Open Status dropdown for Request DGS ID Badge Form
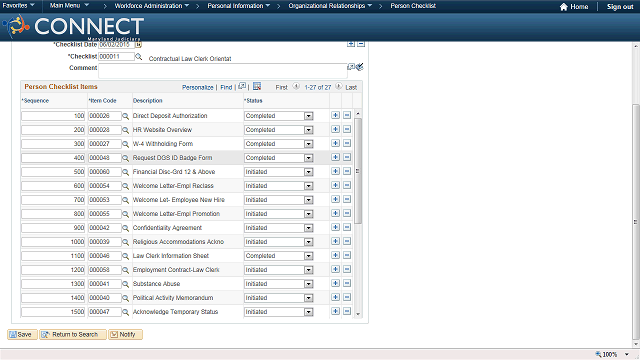Viewport: 640px width, 360px height. 309,158
